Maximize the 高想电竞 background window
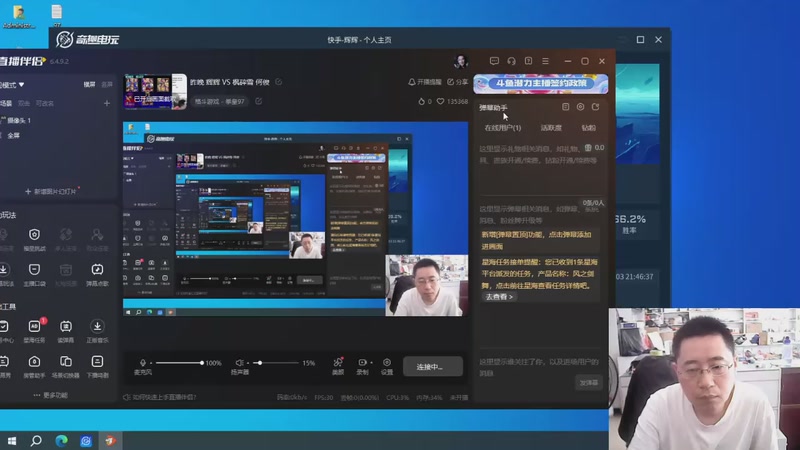This screenshot has height=450, width=800. (x=640, y=40)
